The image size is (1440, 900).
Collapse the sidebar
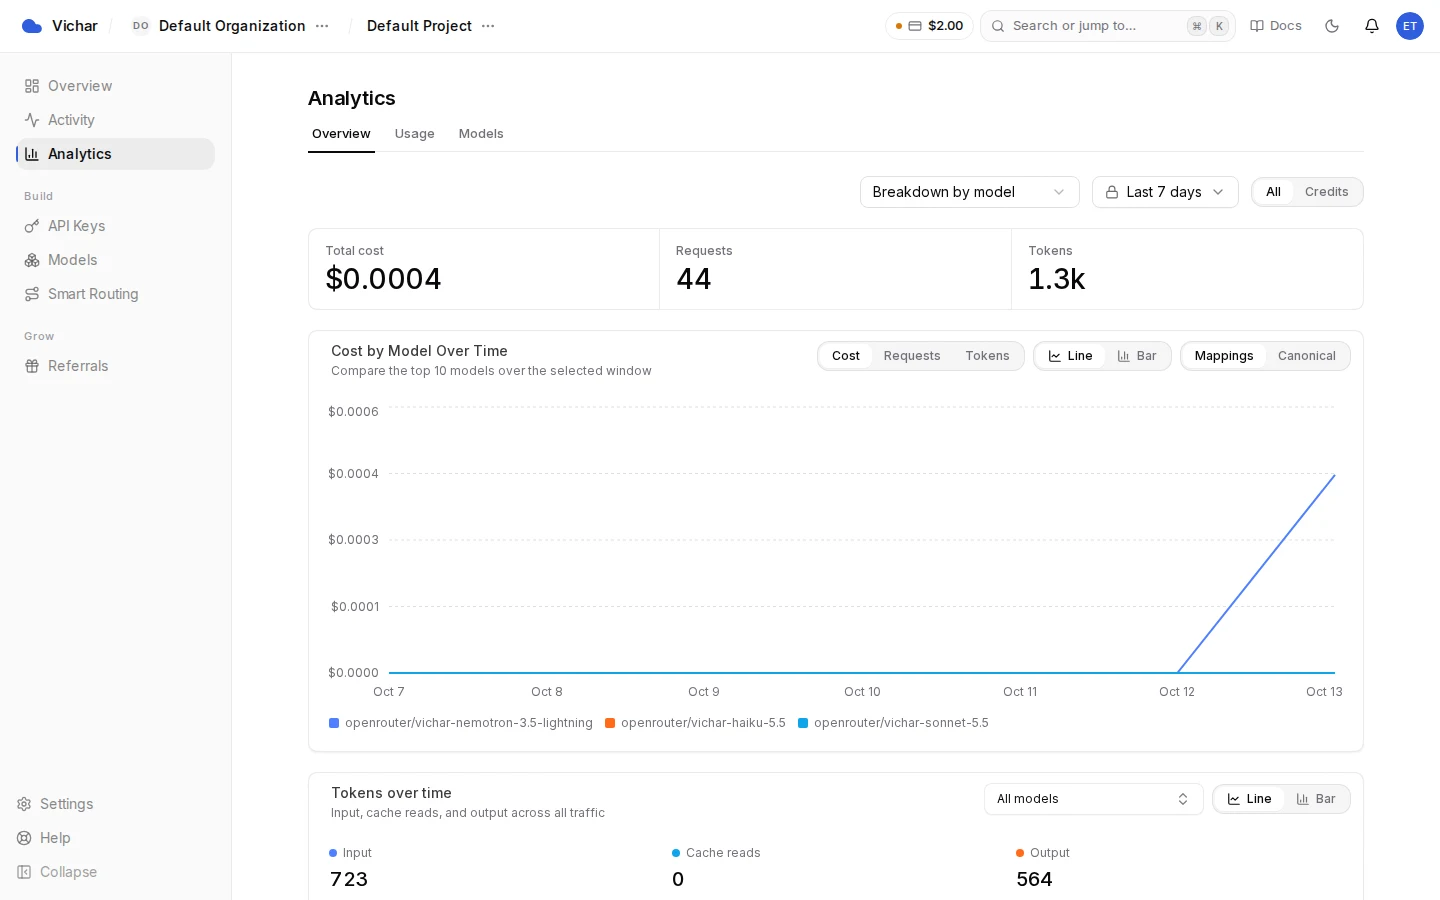57,872
